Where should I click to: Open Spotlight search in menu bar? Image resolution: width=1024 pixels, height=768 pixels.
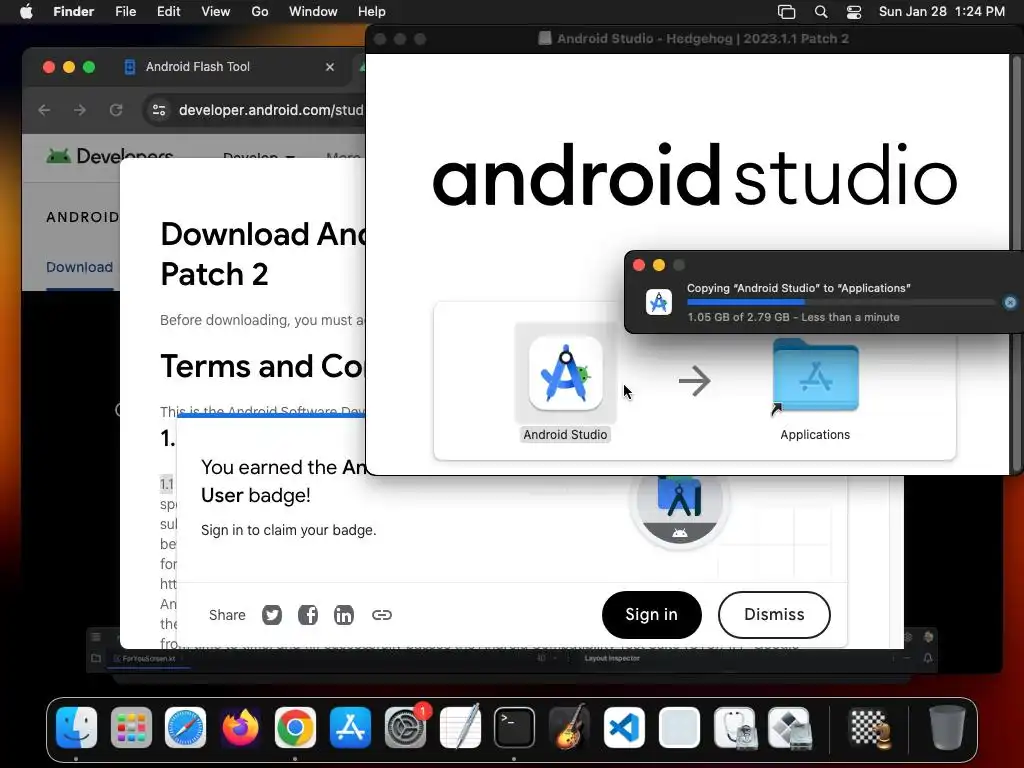tap(821, 12)
